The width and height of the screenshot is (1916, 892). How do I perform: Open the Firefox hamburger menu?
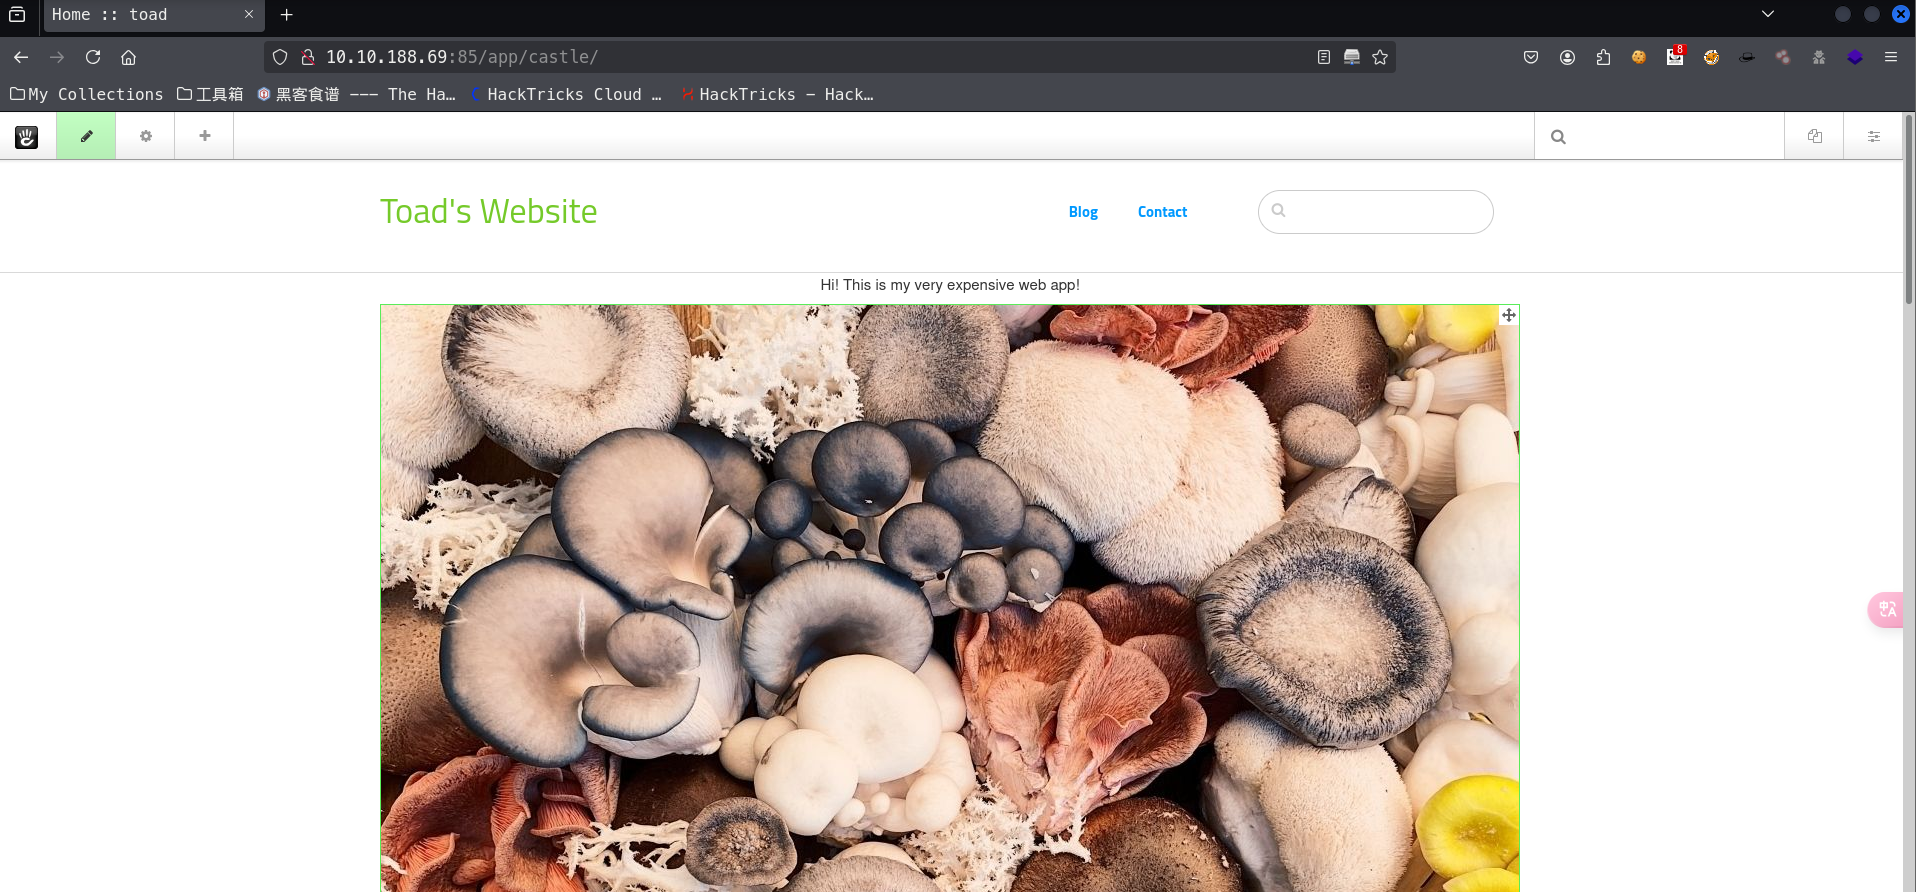coord(1891,57)
